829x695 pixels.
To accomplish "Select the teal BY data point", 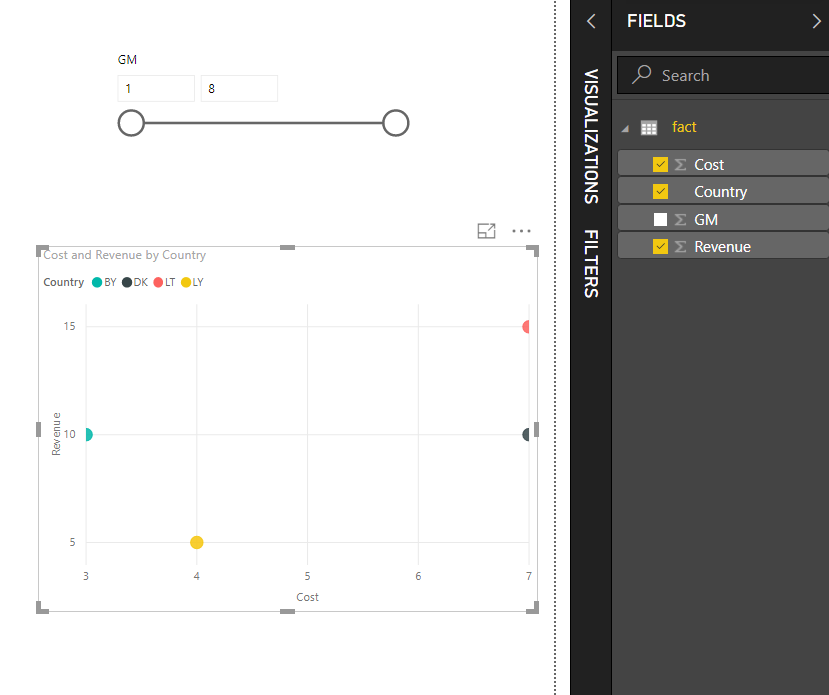I will point(89,434).
